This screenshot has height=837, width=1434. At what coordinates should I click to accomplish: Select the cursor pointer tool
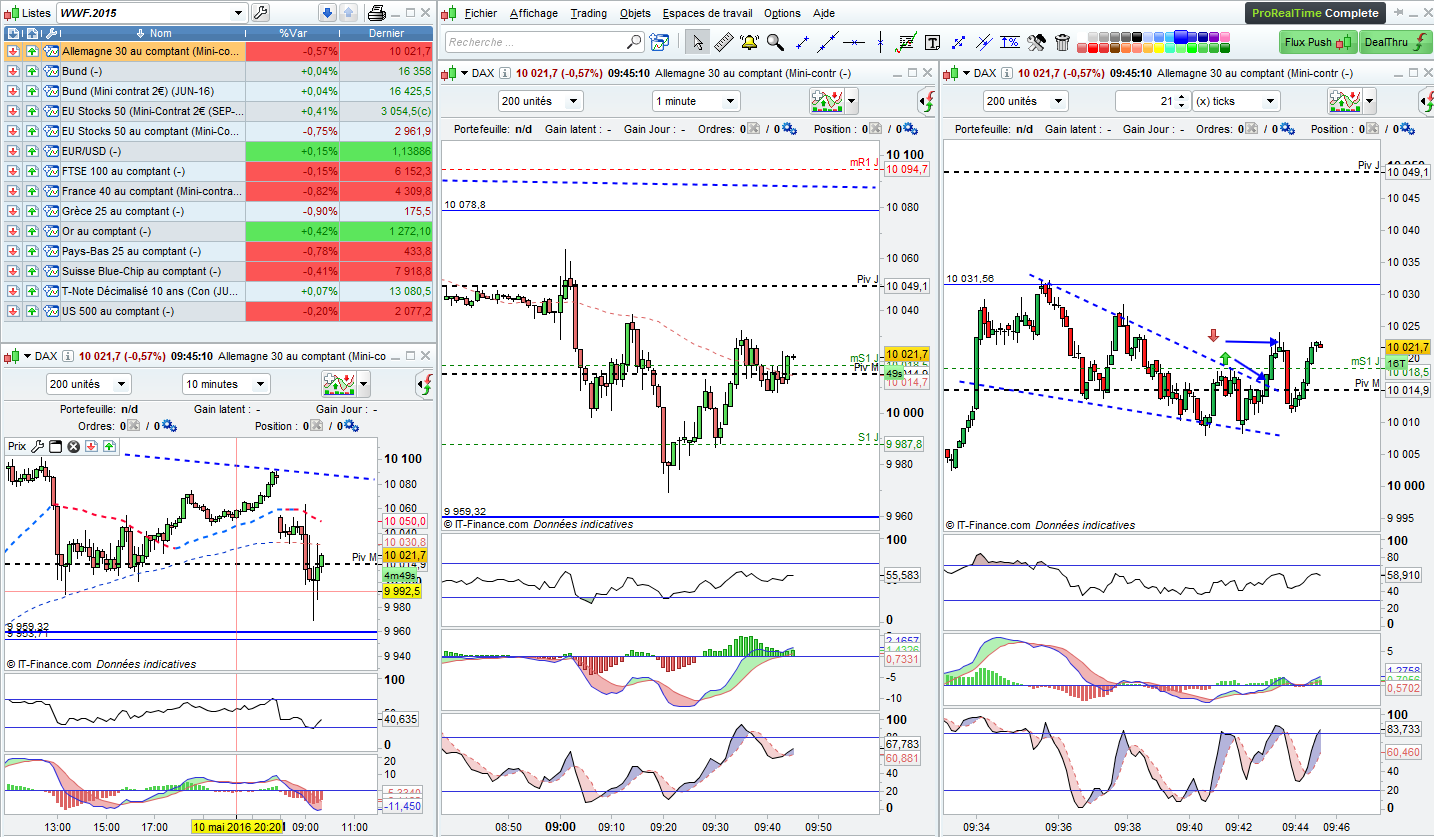(x=698, y=42)
